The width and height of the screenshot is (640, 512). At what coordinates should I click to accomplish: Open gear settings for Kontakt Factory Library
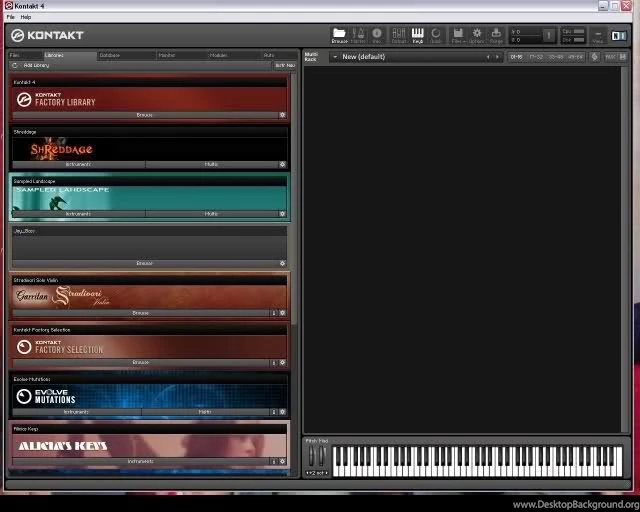pyautogui.click(x=282, y=115)
